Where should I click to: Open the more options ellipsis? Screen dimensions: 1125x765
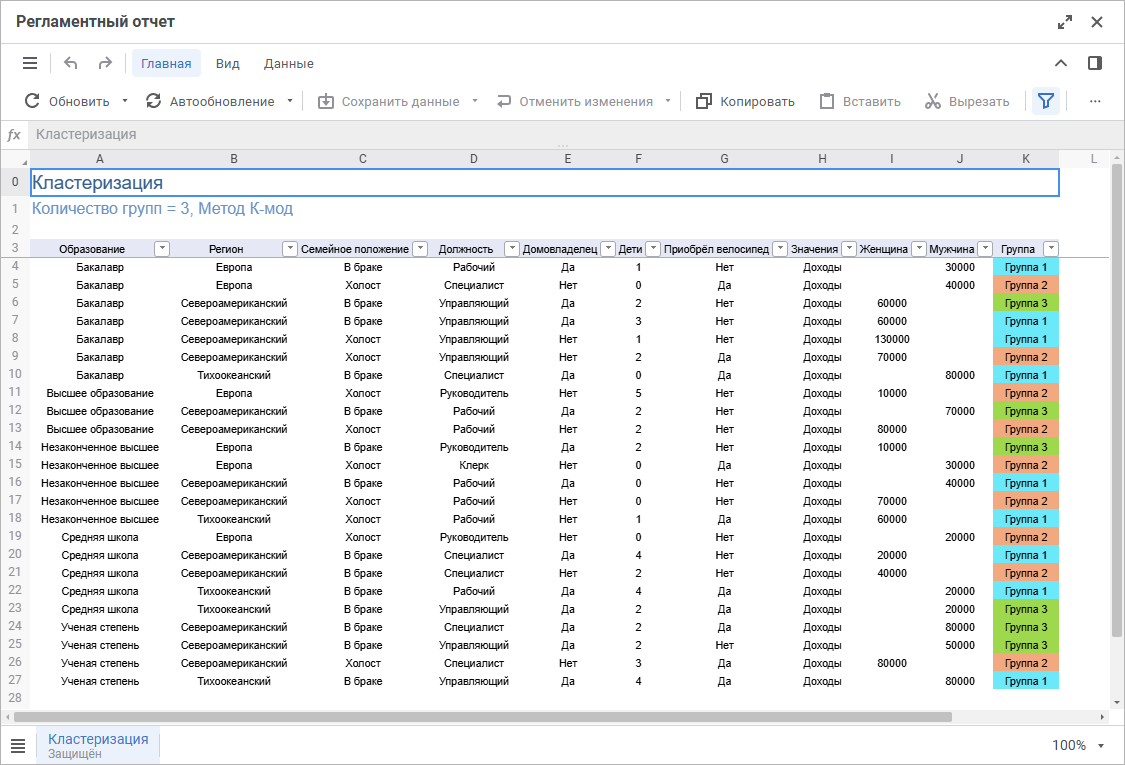[1095, 101]
